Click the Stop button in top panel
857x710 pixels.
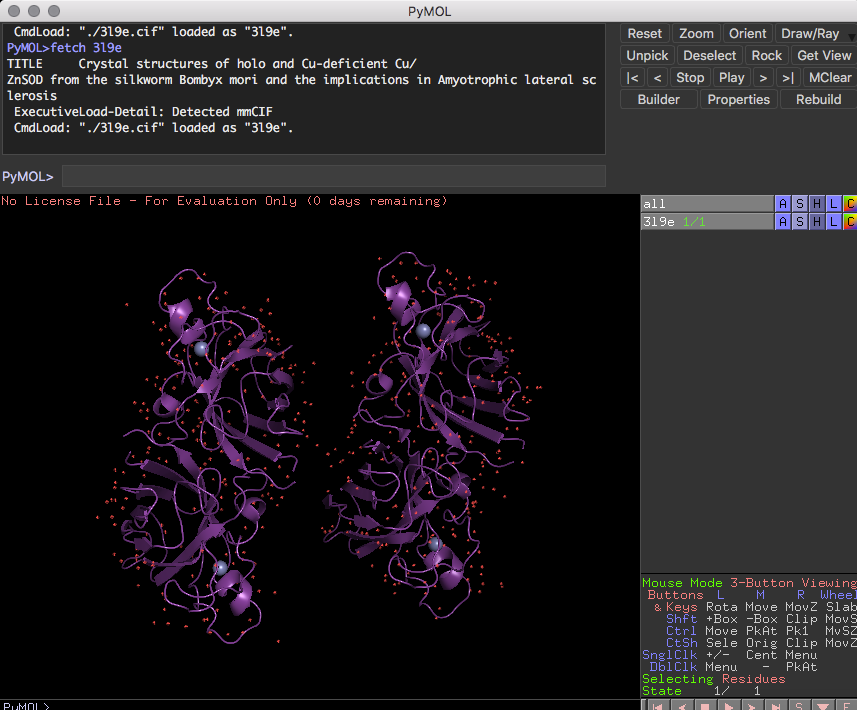point(690,78)
